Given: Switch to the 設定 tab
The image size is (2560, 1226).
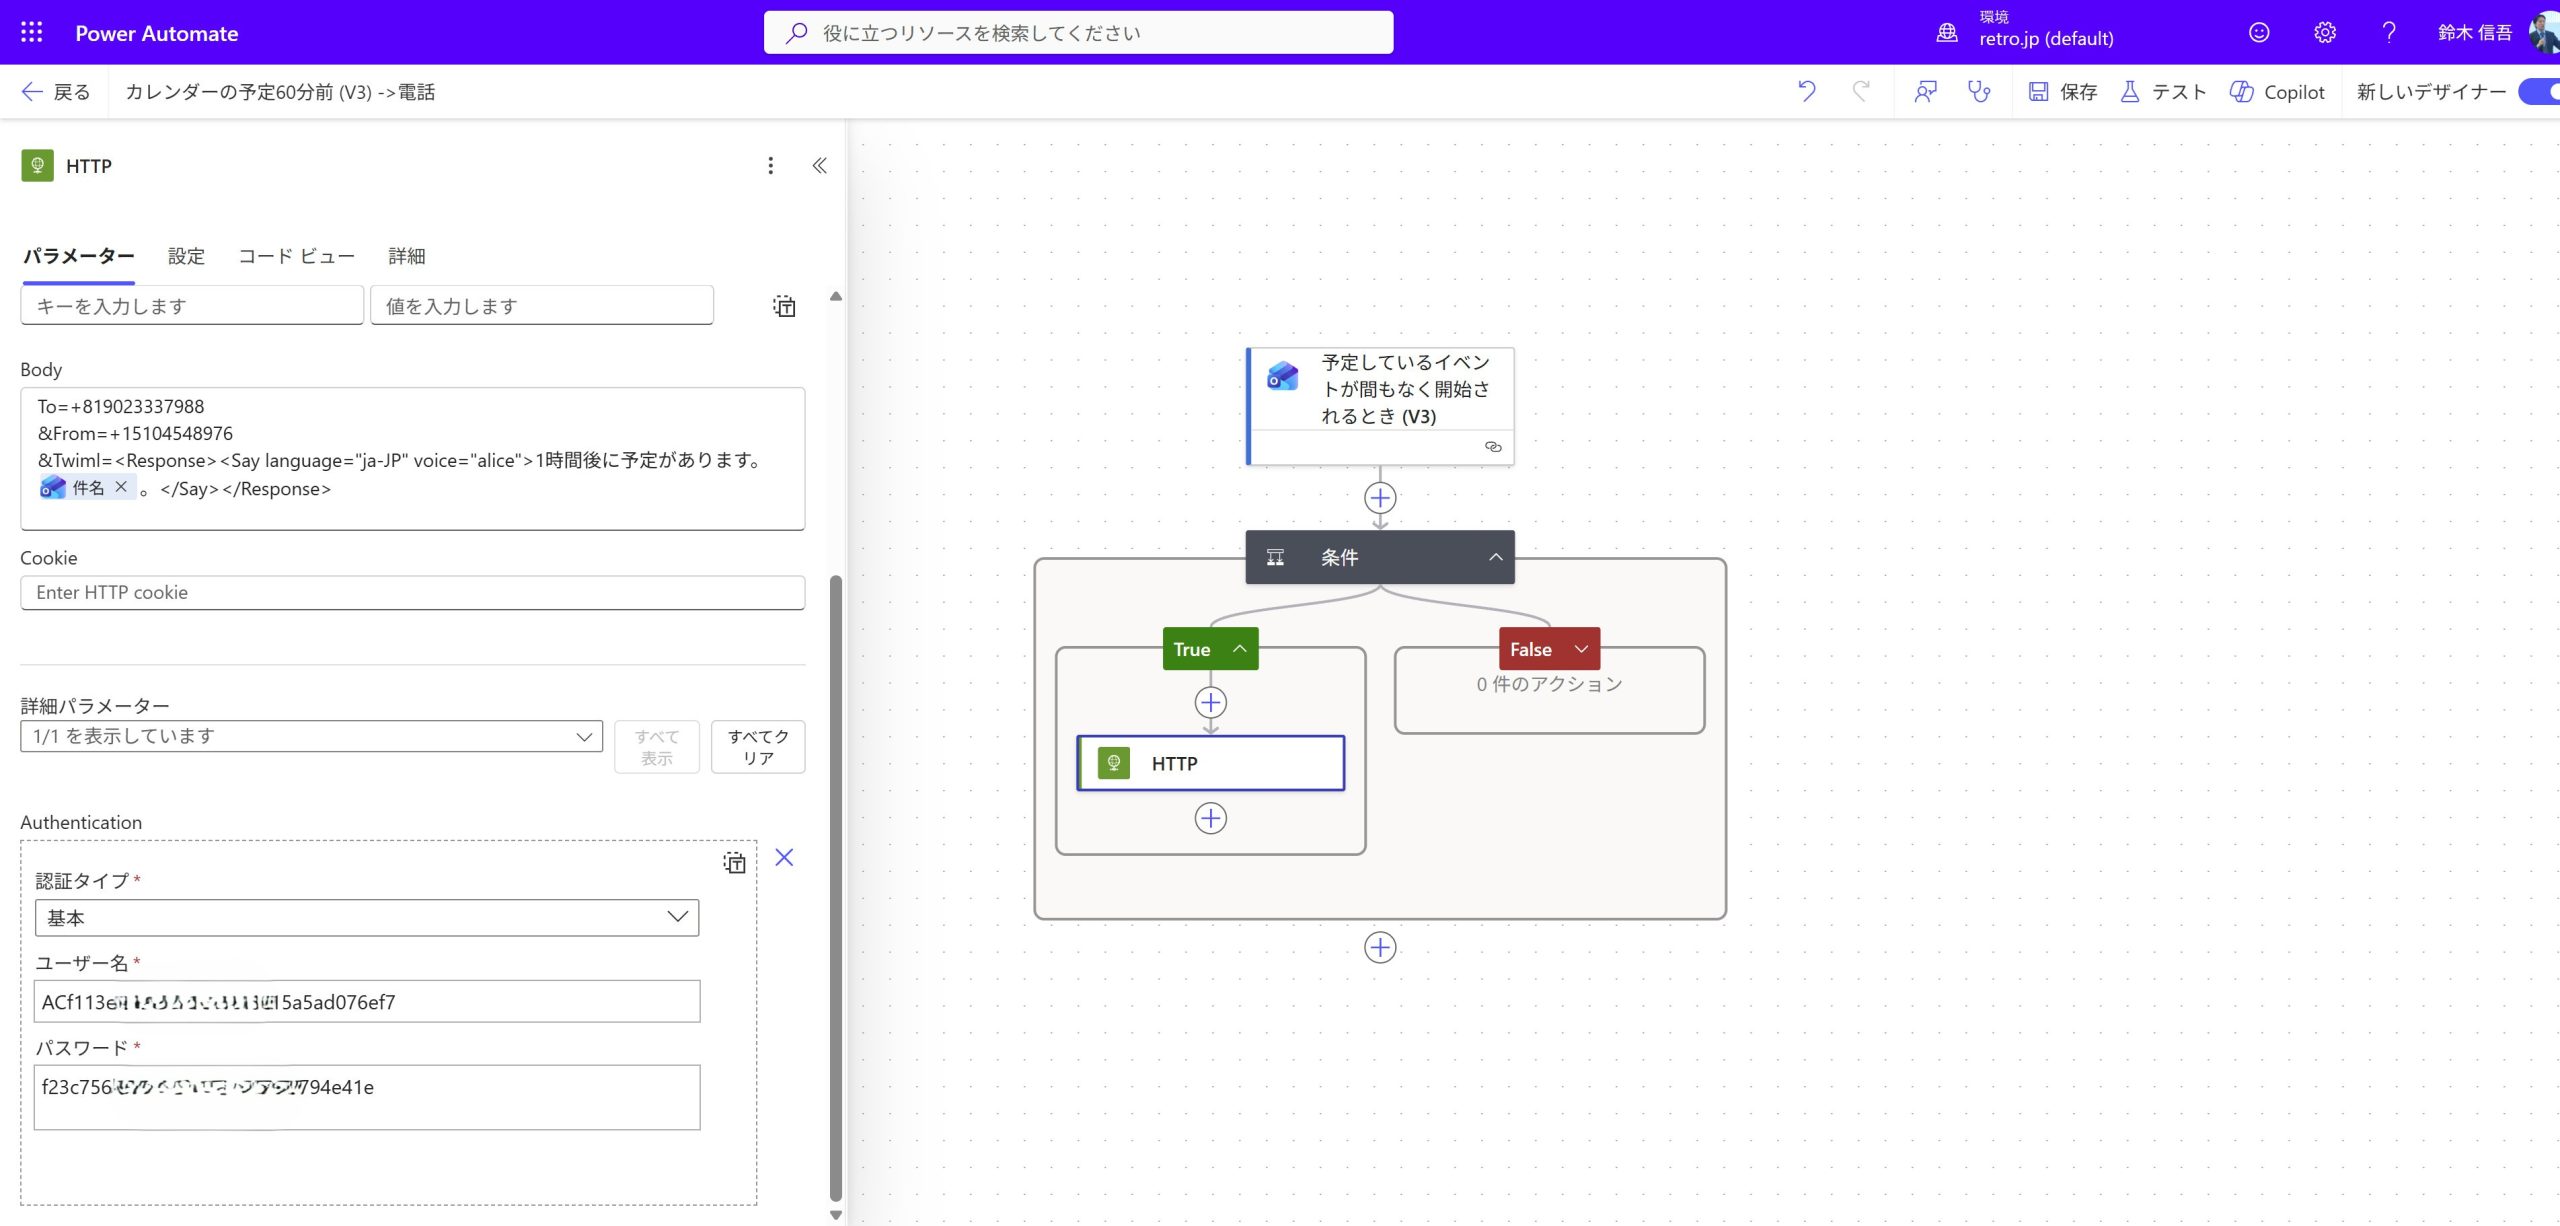Looking at the screenshot, I should pyautogui.click(x=186, y=256).
